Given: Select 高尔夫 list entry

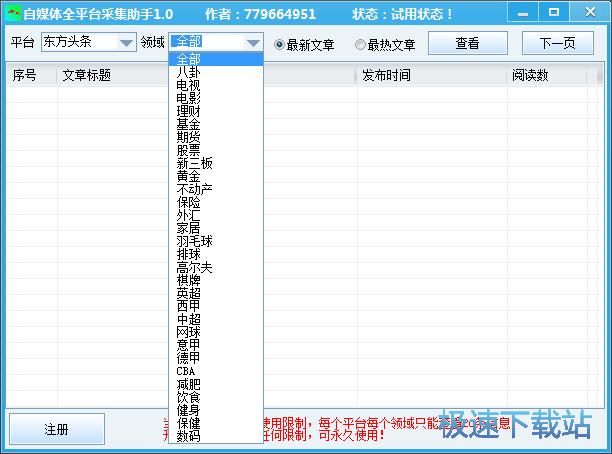Looking at the screenshot, I should tap(216, 267).
